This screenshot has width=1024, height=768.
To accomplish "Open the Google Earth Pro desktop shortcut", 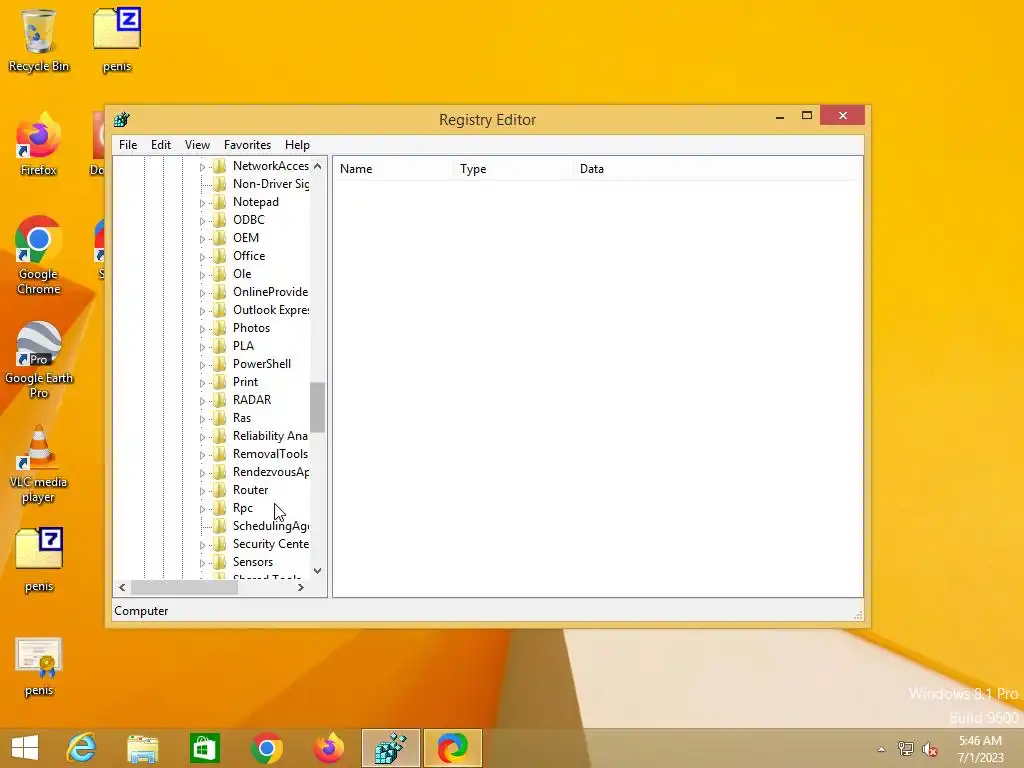I will (x=39, y=360).
